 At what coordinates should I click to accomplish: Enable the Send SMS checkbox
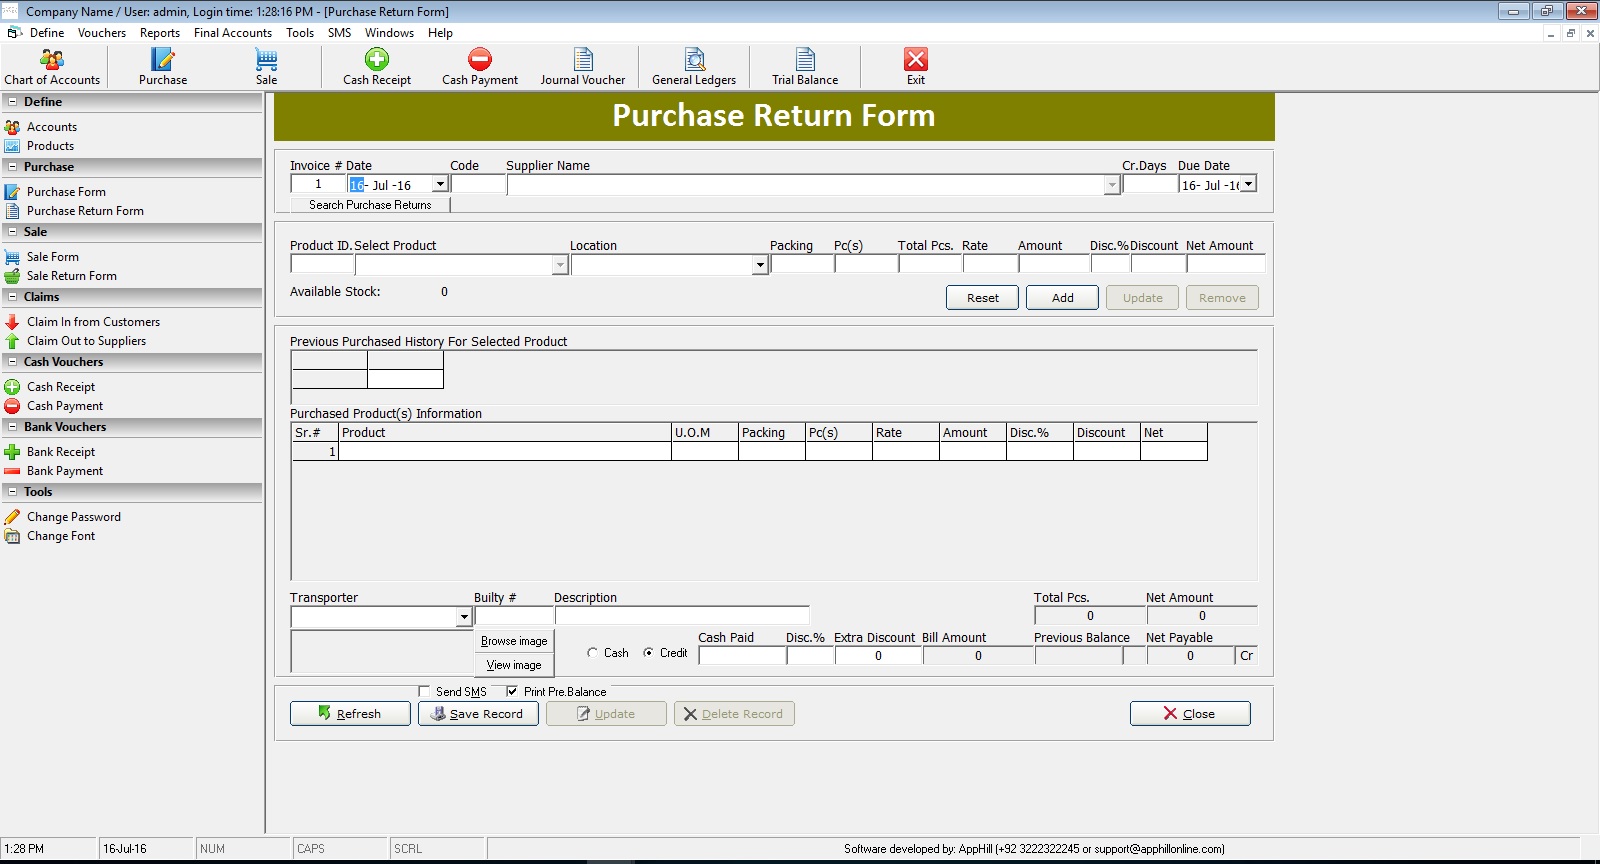pos(424,691)
